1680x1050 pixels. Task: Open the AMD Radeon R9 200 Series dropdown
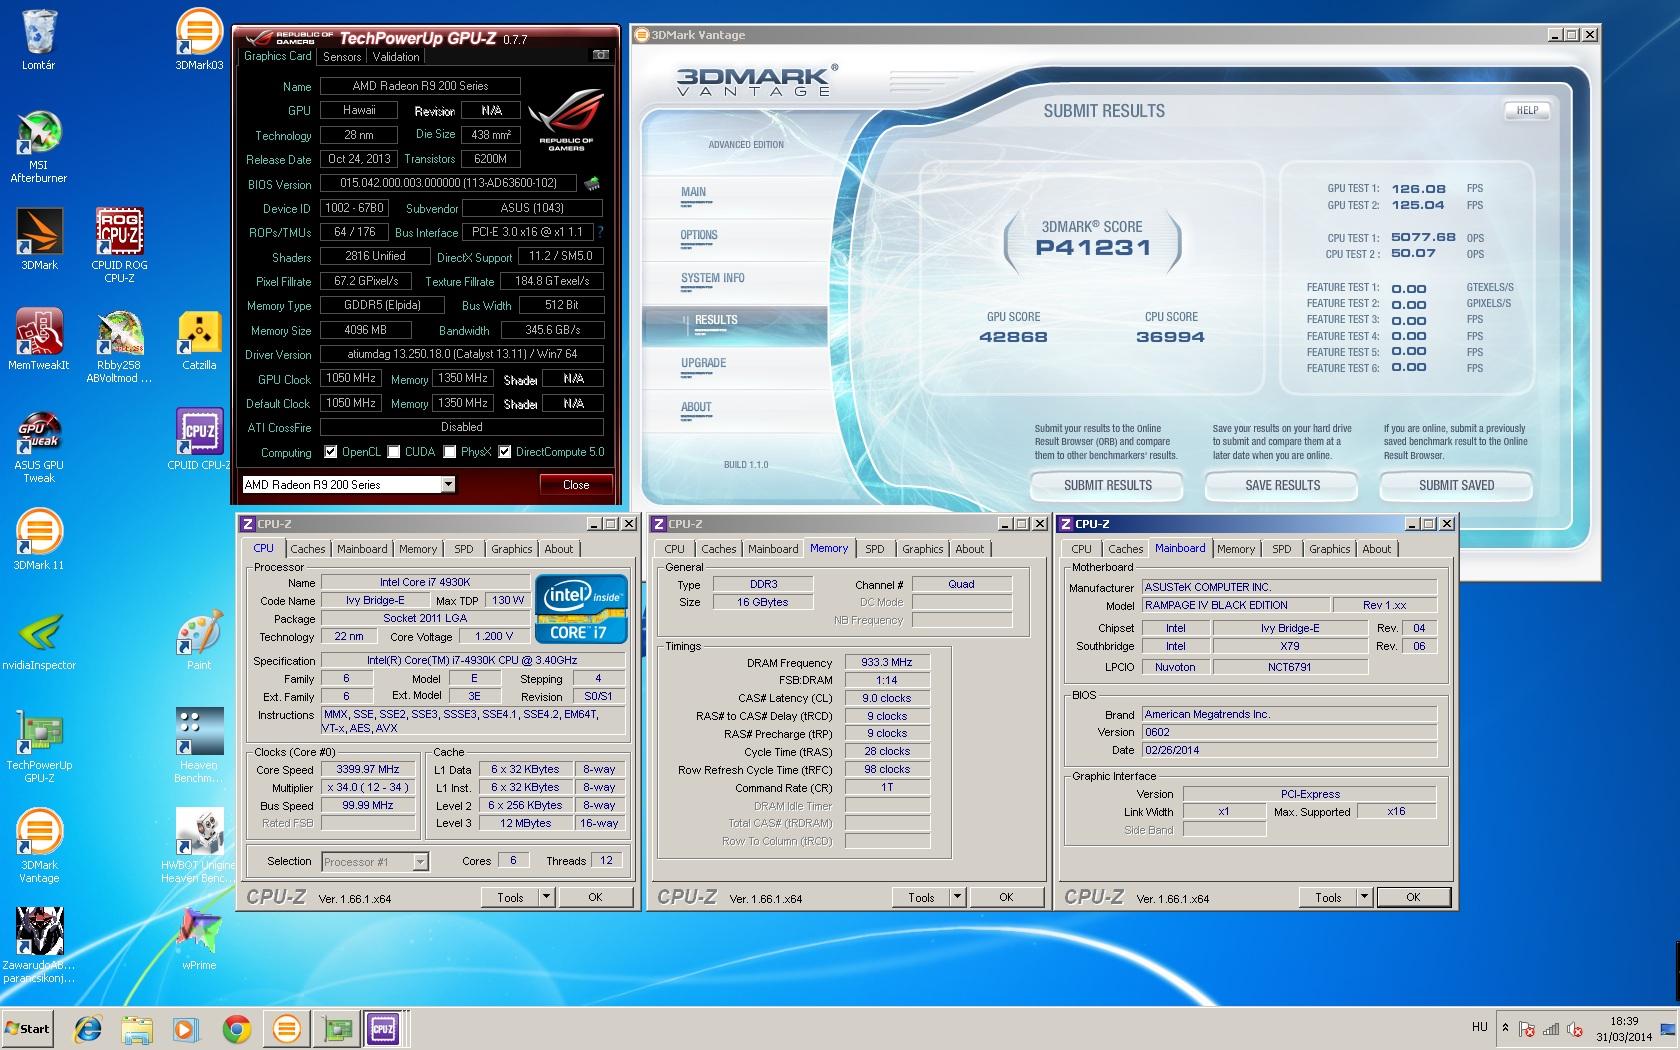click(349, 484)
